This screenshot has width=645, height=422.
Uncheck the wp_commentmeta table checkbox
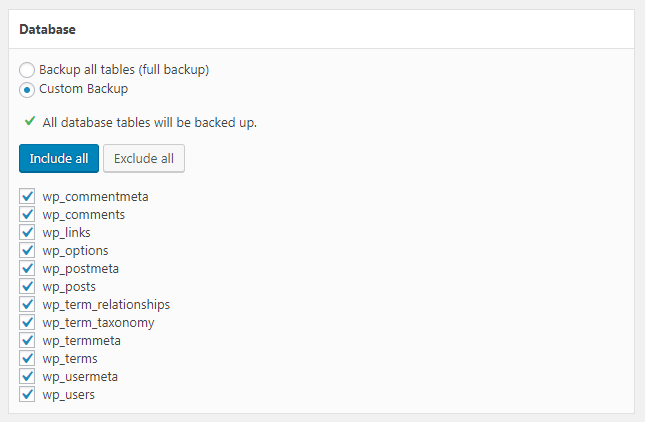(27, 196)
